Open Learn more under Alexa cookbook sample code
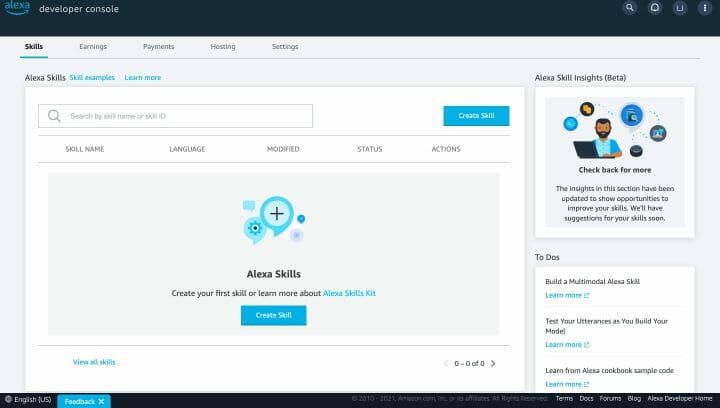This screenshot has height=408, width=720. tap(567, 384)
